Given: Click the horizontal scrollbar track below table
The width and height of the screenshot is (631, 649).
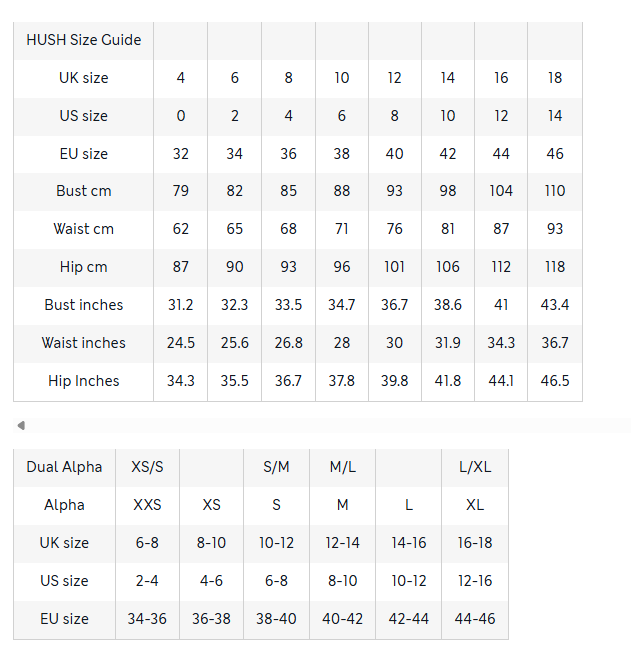Looking at the screenshot, I should tap(322, 425).
